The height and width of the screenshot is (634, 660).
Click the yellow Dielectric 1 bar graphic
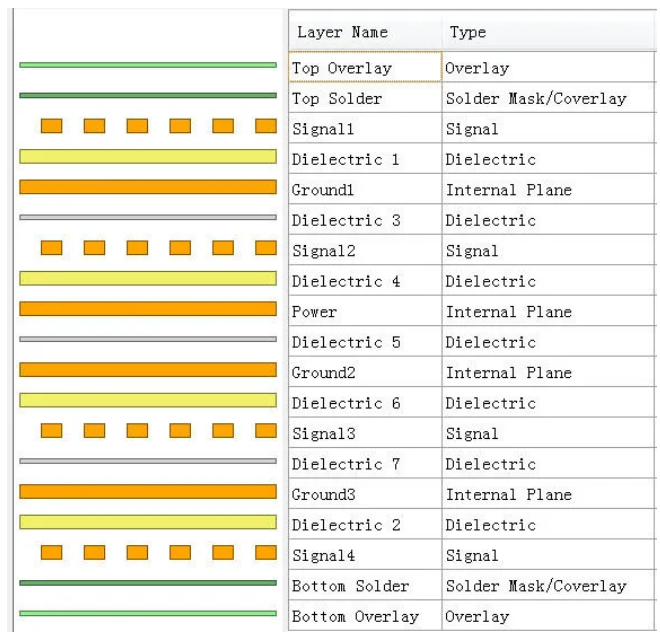(148, 156)
